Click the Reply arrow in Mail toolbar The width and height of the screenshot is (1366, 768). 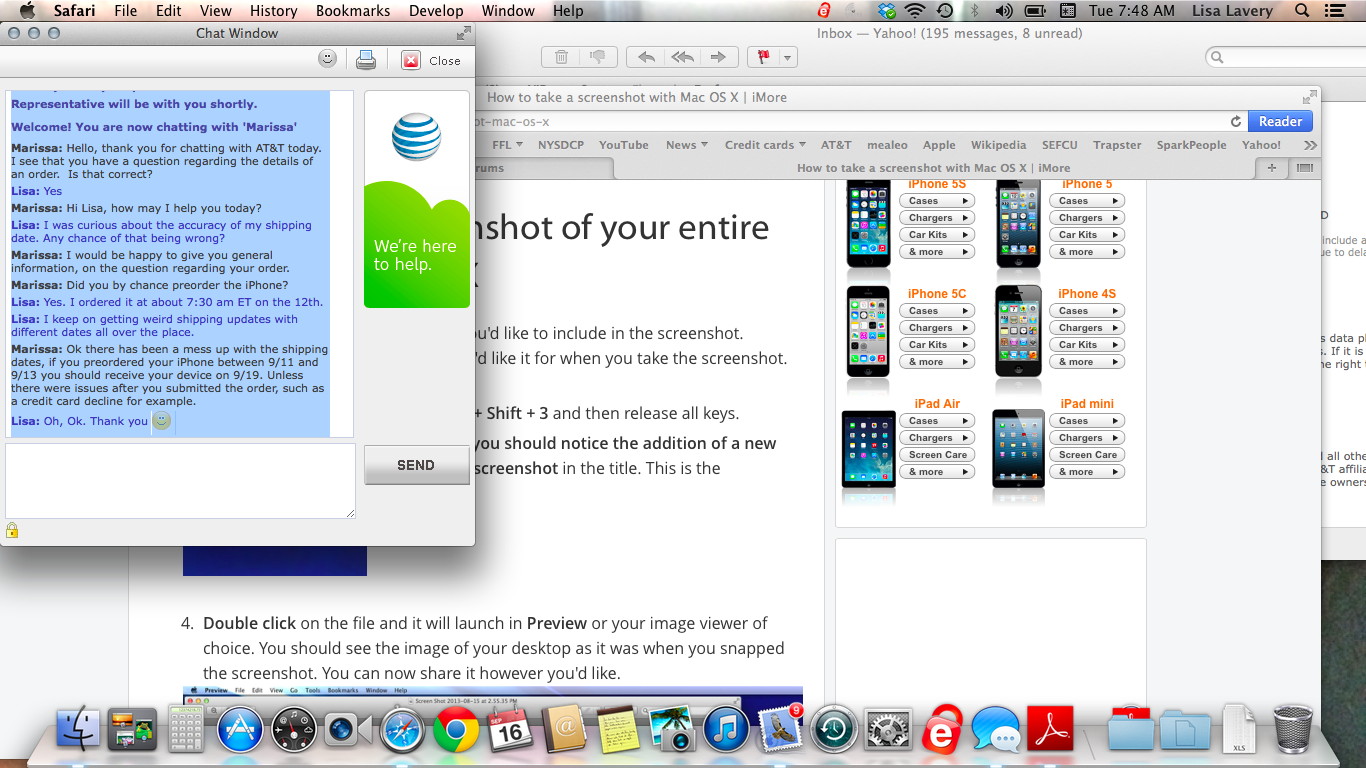[646, 57]
